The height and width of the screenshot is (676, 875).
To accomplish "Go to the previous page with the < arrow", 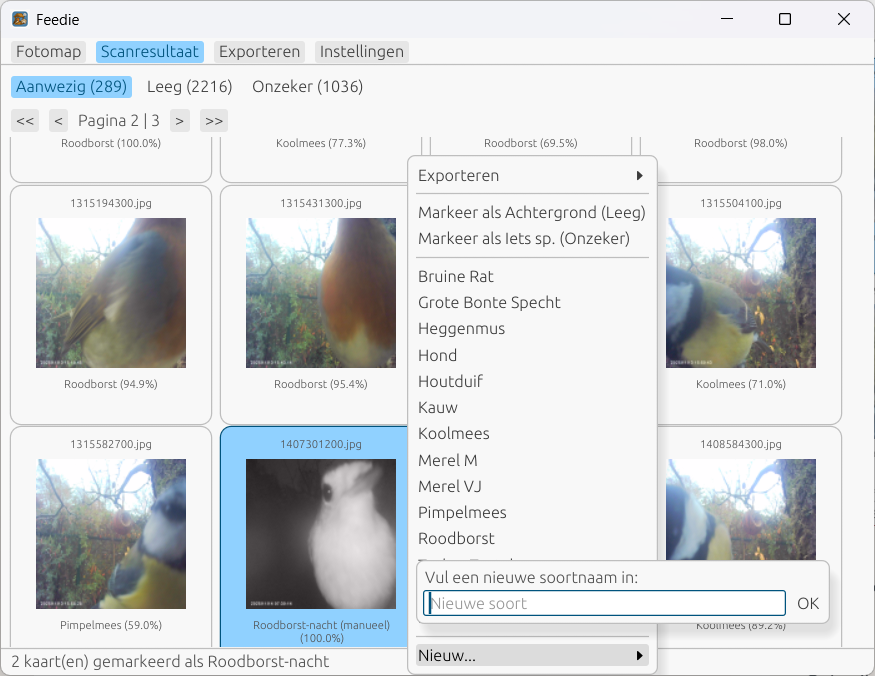I will pyautogui.click(x=57, y=120).
